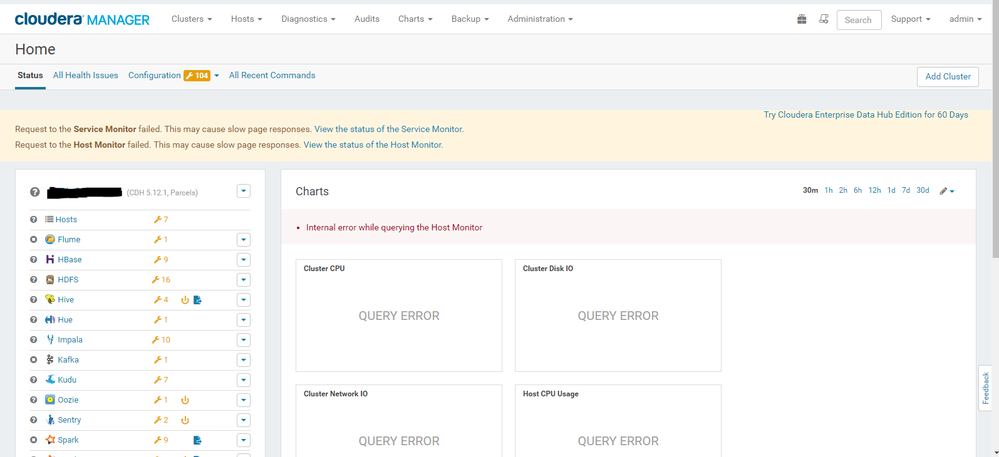Click Spark client configuration deploy icon
The height and width of the screenshot is (457, 999).
(x=198, y=440)
